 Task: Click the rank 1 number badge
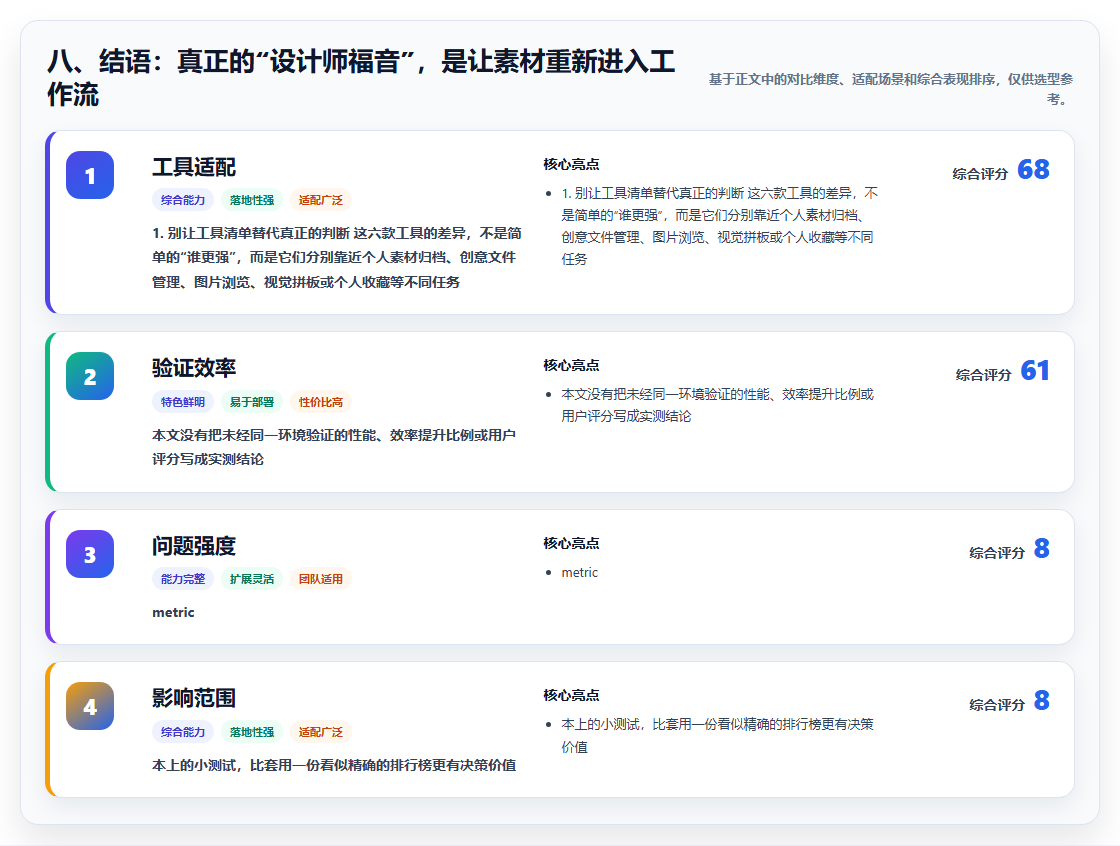point(90,175)
